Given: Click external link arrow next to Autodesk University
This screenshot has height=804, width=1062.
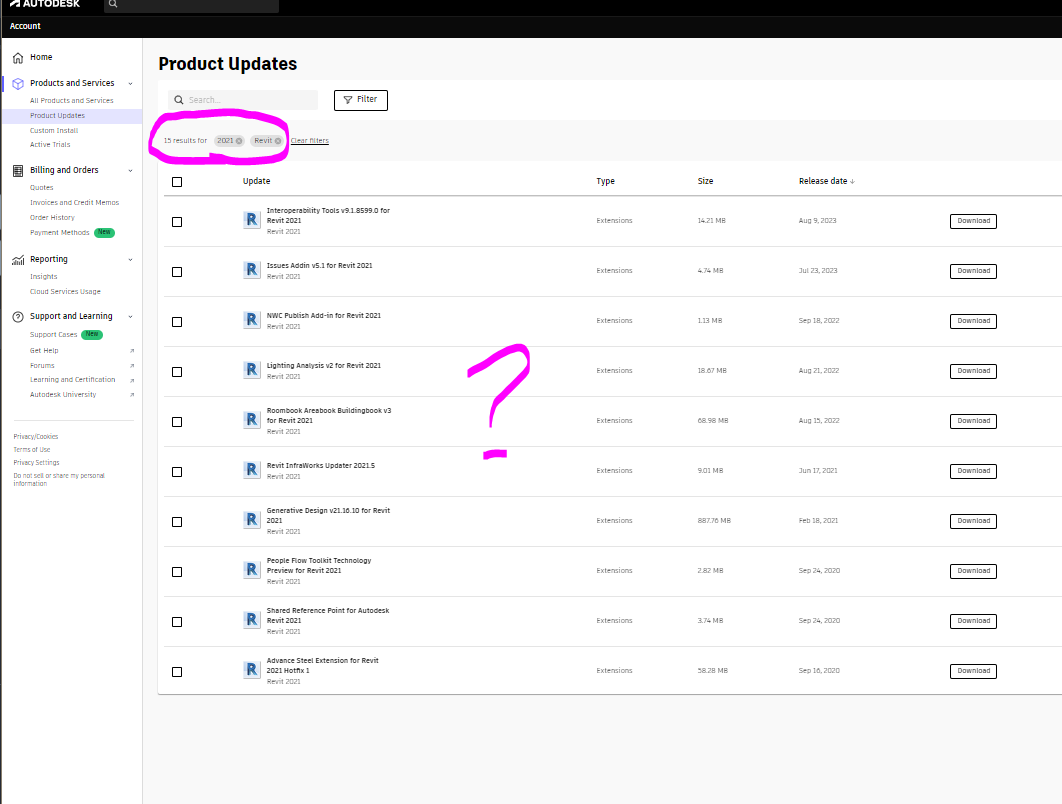Looking at the screenshot, I should (132, 395).
